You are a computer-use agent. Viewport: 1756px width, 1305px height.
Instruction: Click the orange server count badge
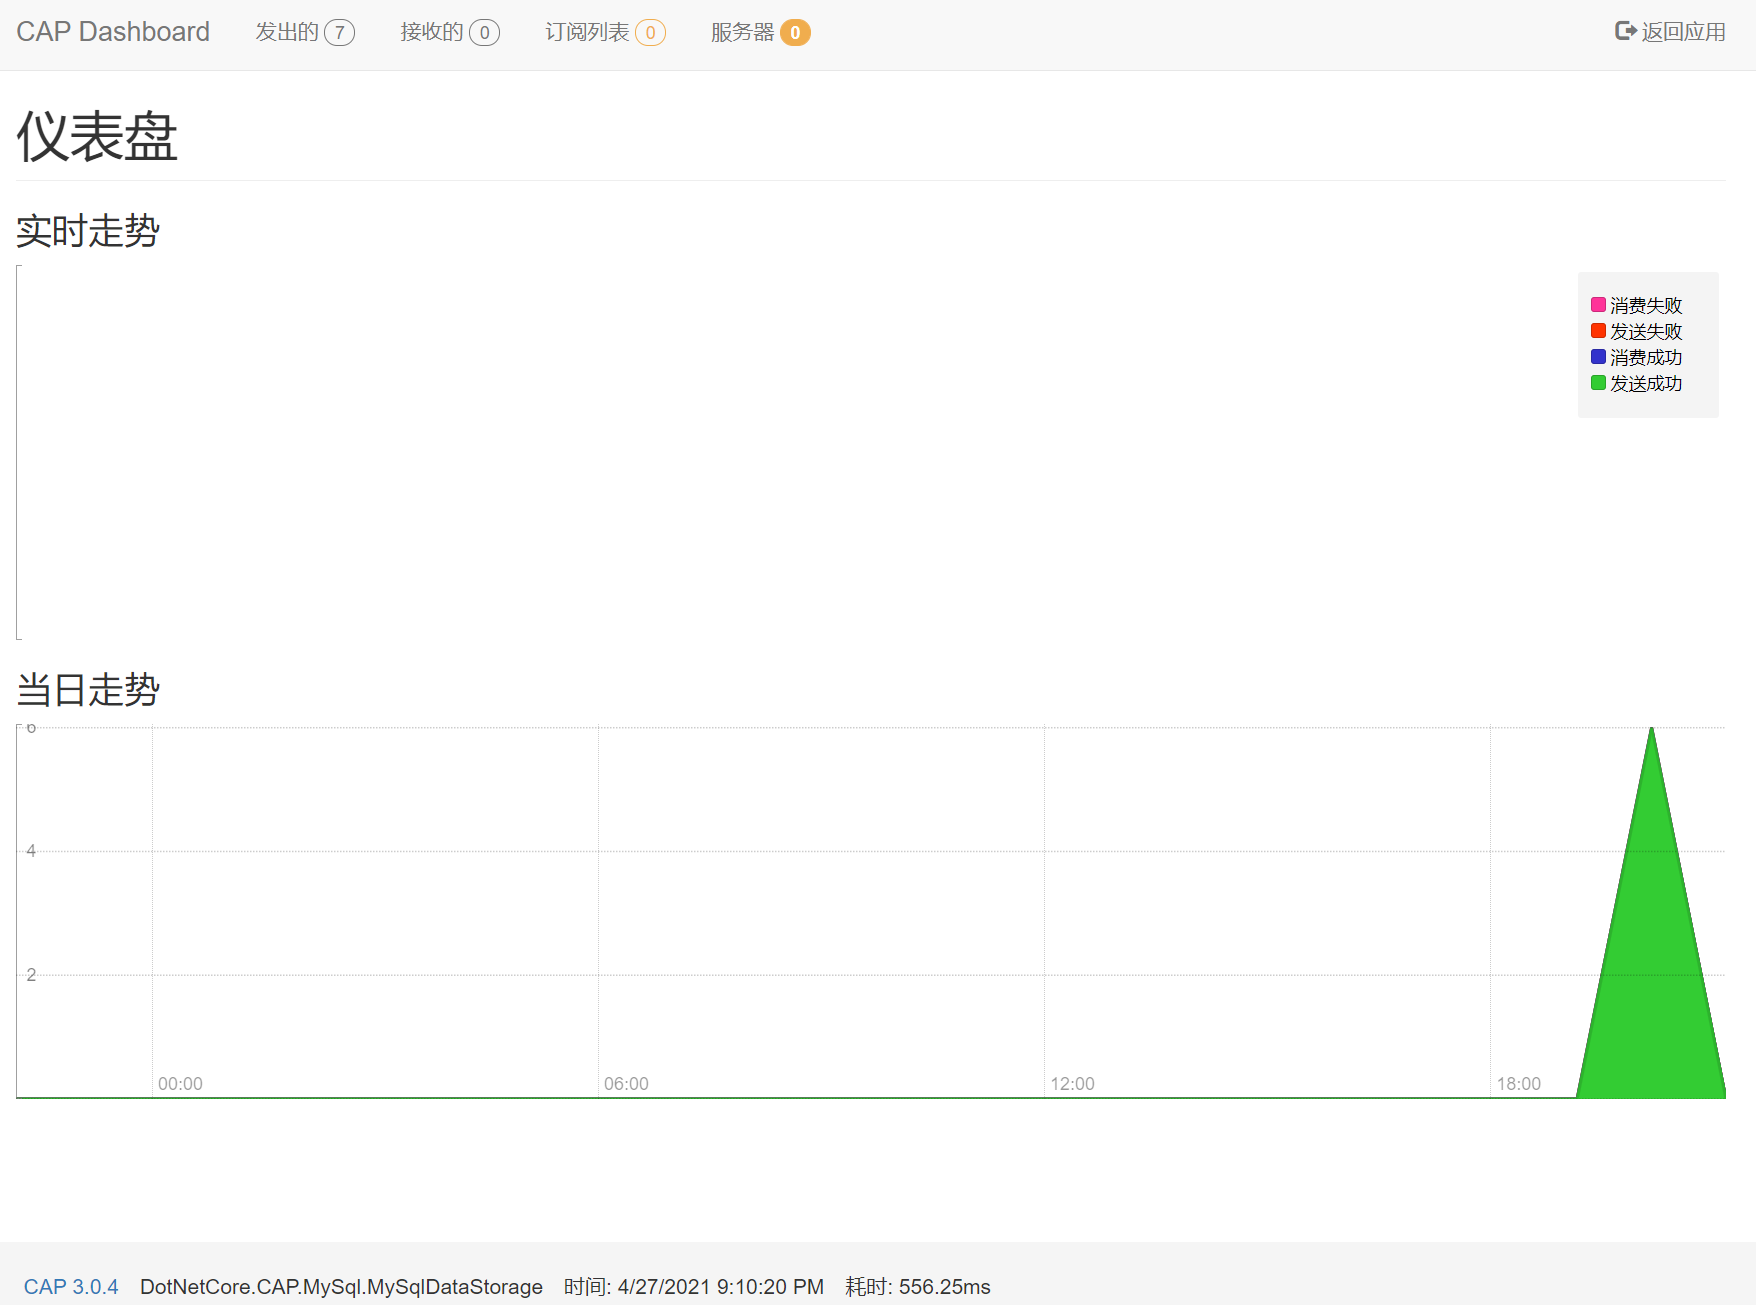click(x=795, y=33)
